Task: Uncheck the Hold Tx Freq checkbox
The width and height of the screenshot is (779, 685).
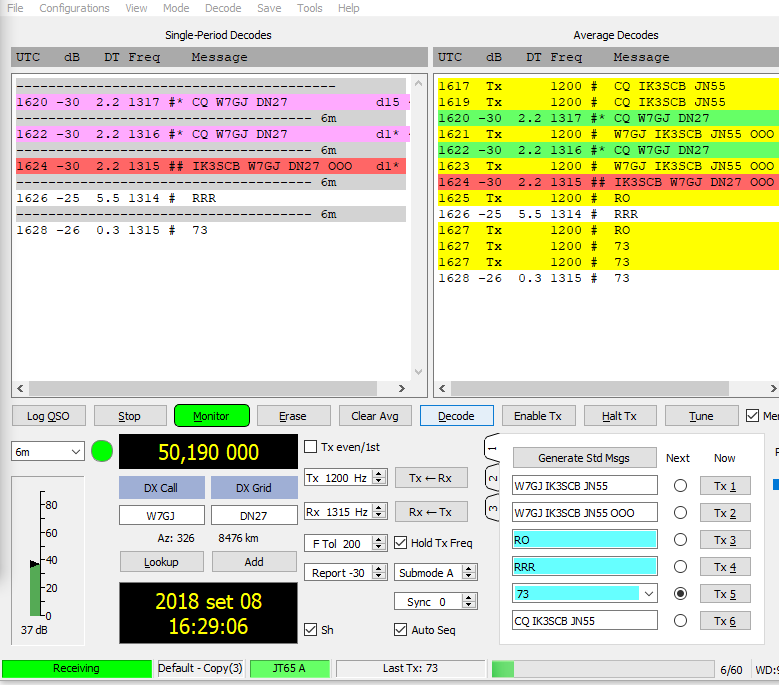Action: click(401, 543)
